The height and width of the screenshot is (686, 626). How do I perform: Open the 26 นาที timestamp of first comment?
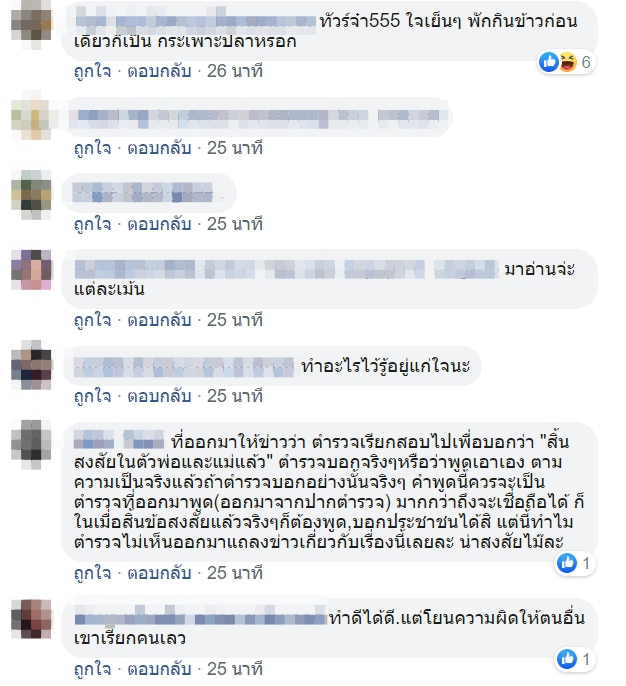[x=234, y=71]
